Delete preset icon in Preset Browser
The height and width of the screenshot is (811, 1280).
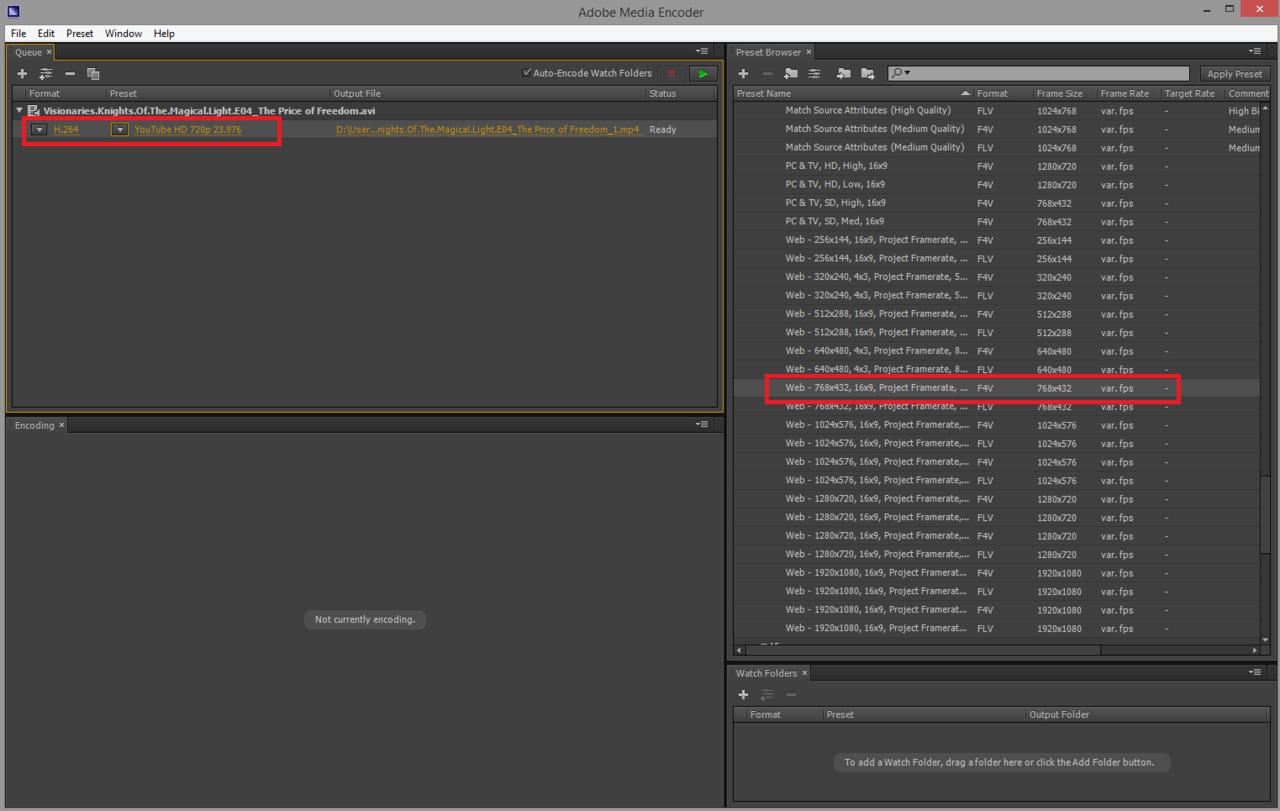click(767, 74)
